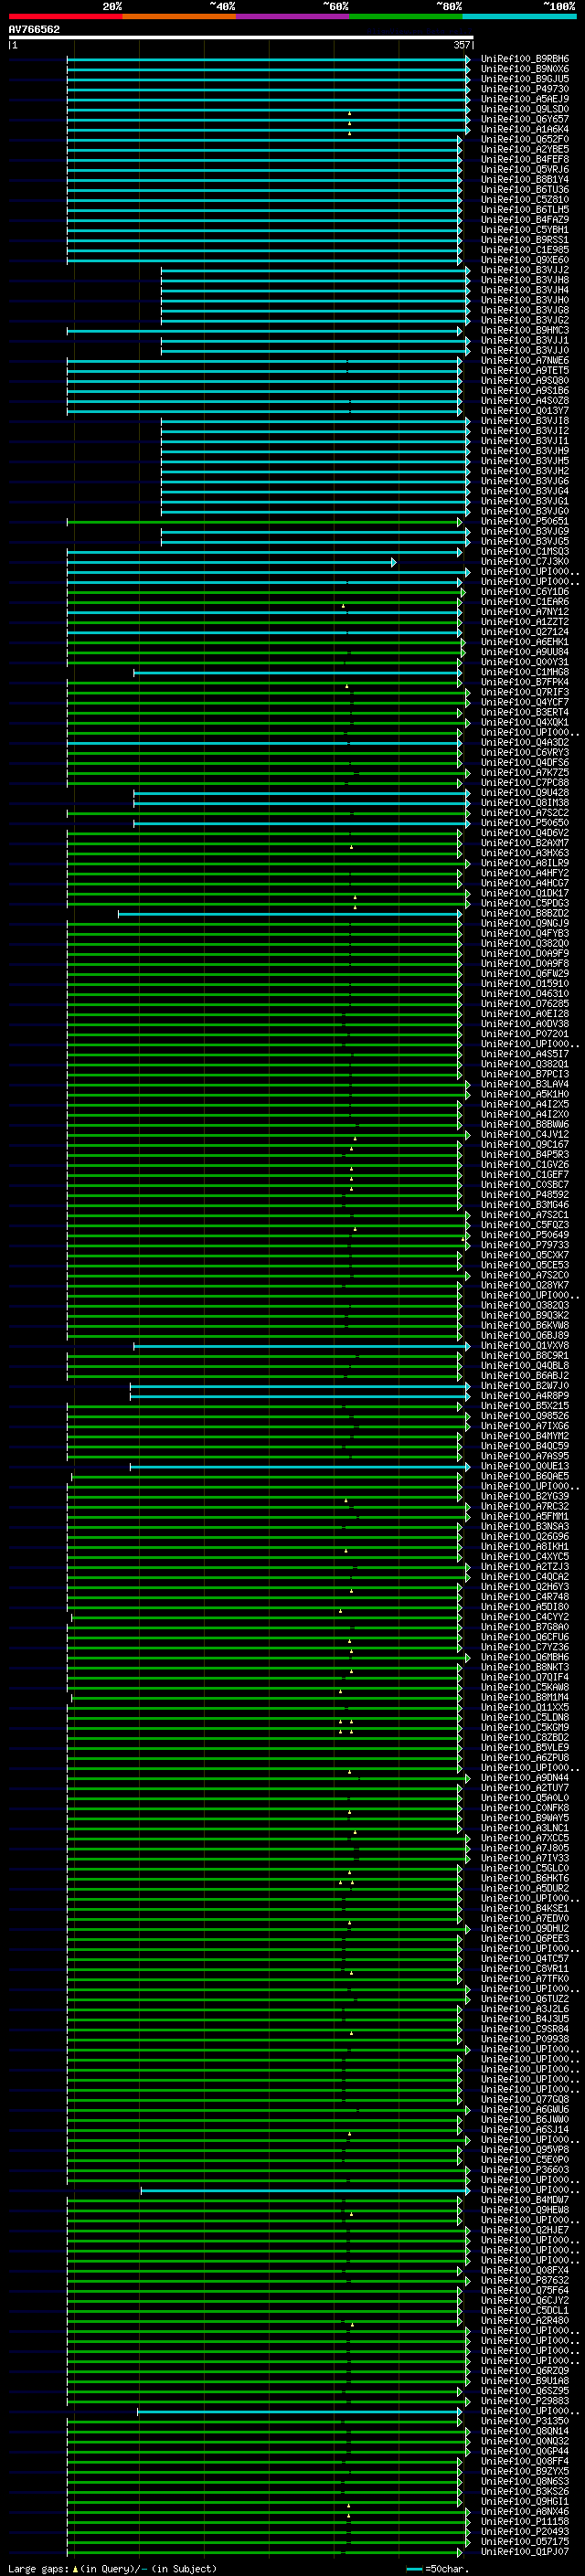
Task: Click UniRef100_A7NY12 label
Action: [x=525, y=611]
